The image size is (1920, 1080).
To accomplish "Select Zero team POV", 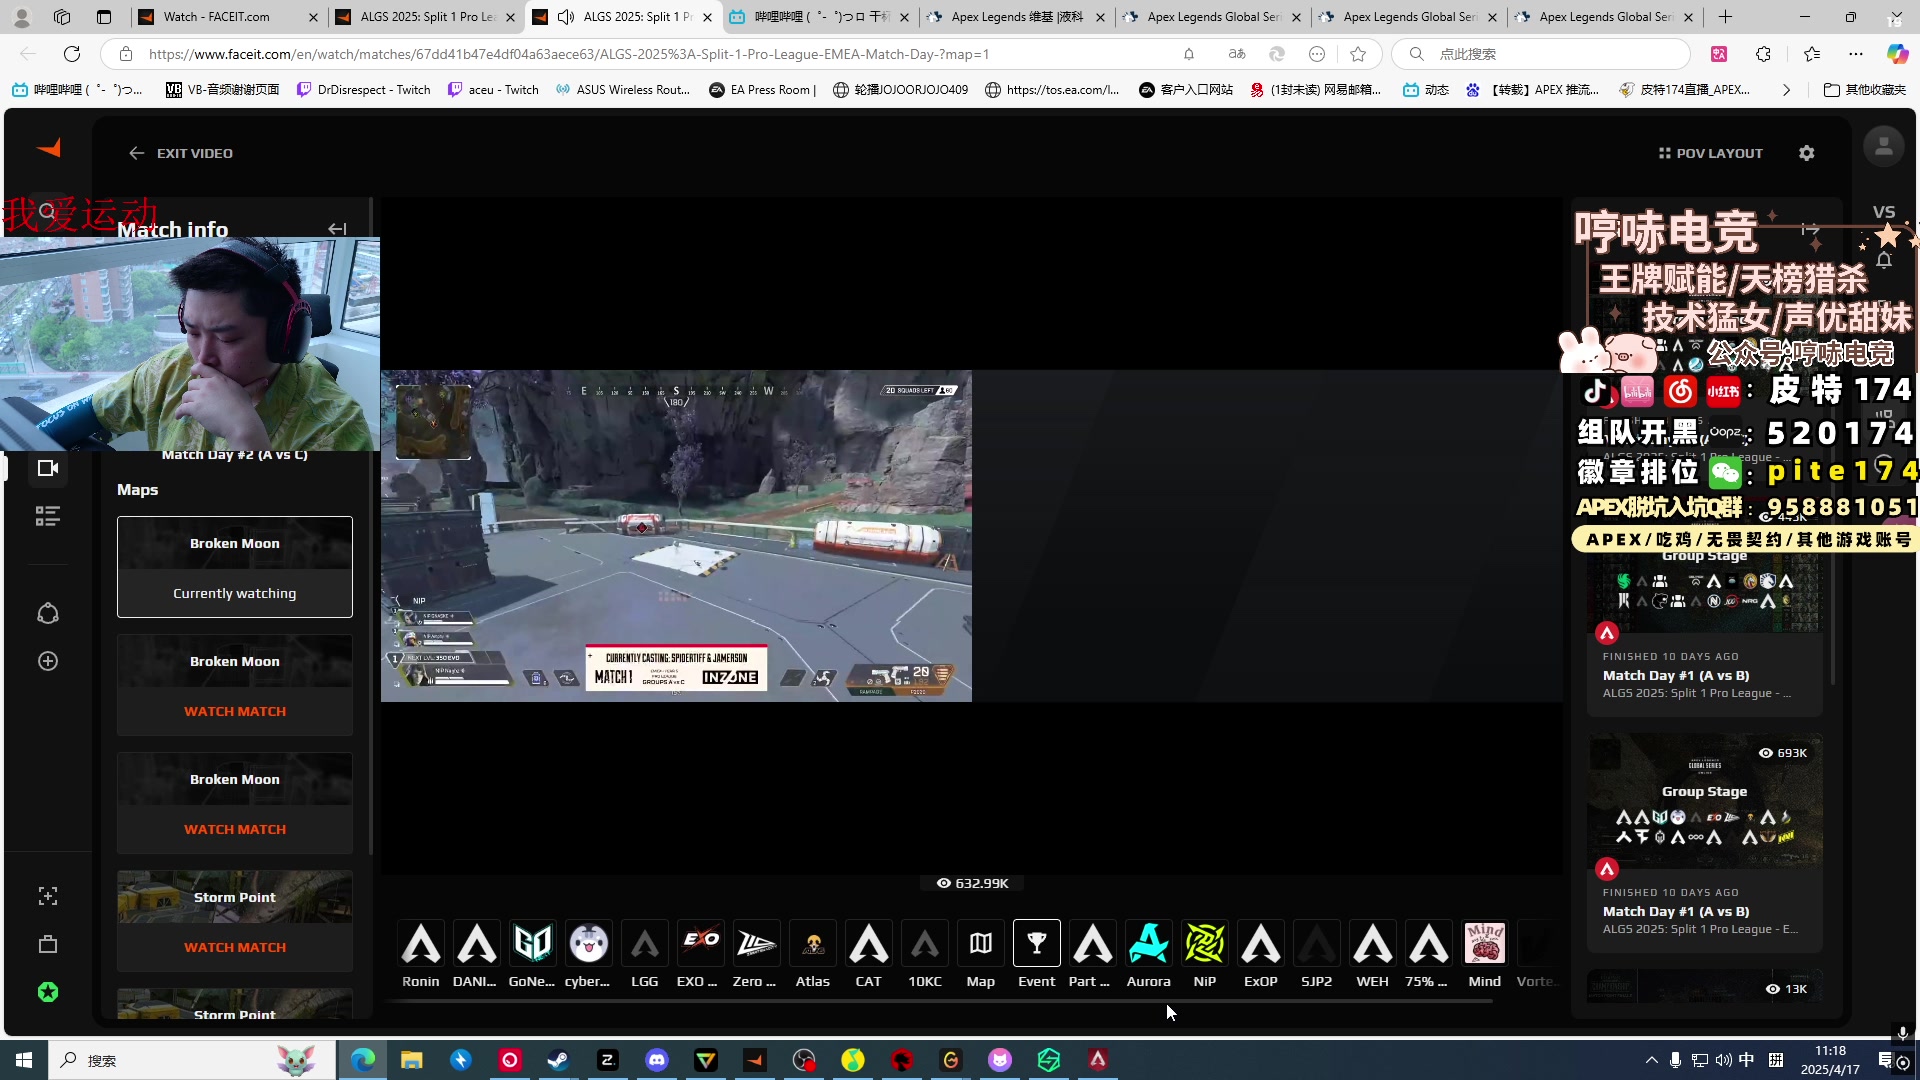I will 756,954.
